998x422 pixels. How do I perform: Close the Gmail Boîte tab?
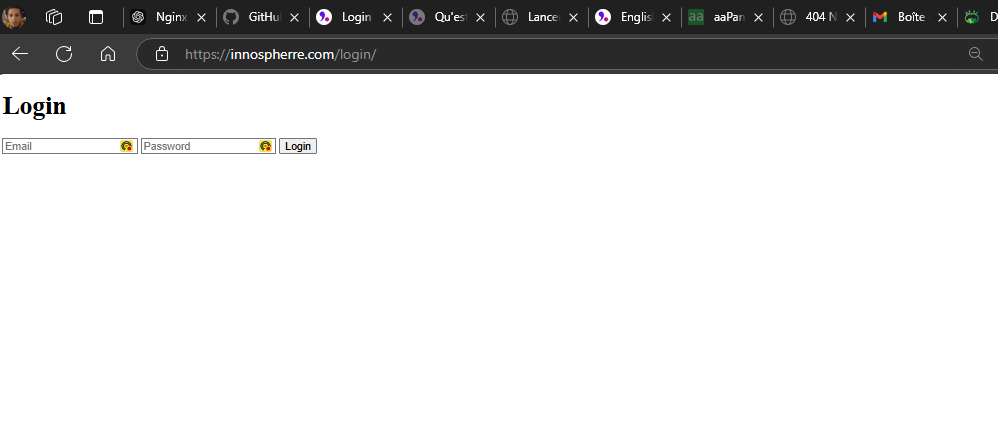click(x=942, y=18)
